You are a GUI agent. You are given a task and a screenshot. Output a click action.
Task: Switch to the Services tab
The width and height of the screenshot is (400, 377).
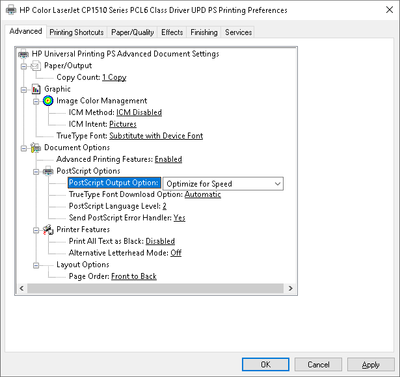coord(238,32)
